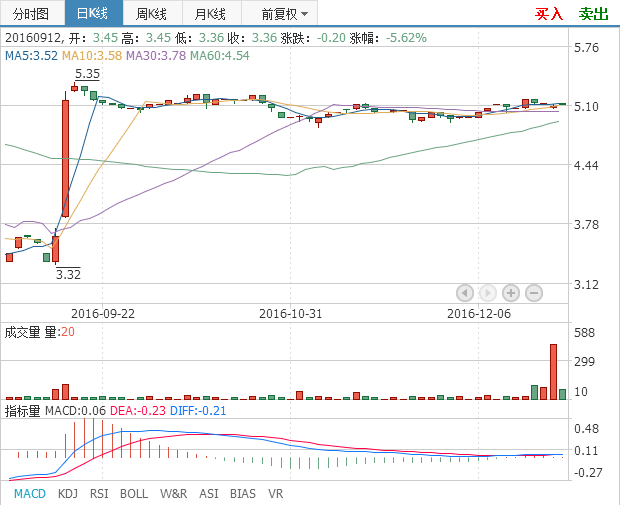Select the MACD indicator
This screenshot has height=505, width=622.
[x=29, y=493]
